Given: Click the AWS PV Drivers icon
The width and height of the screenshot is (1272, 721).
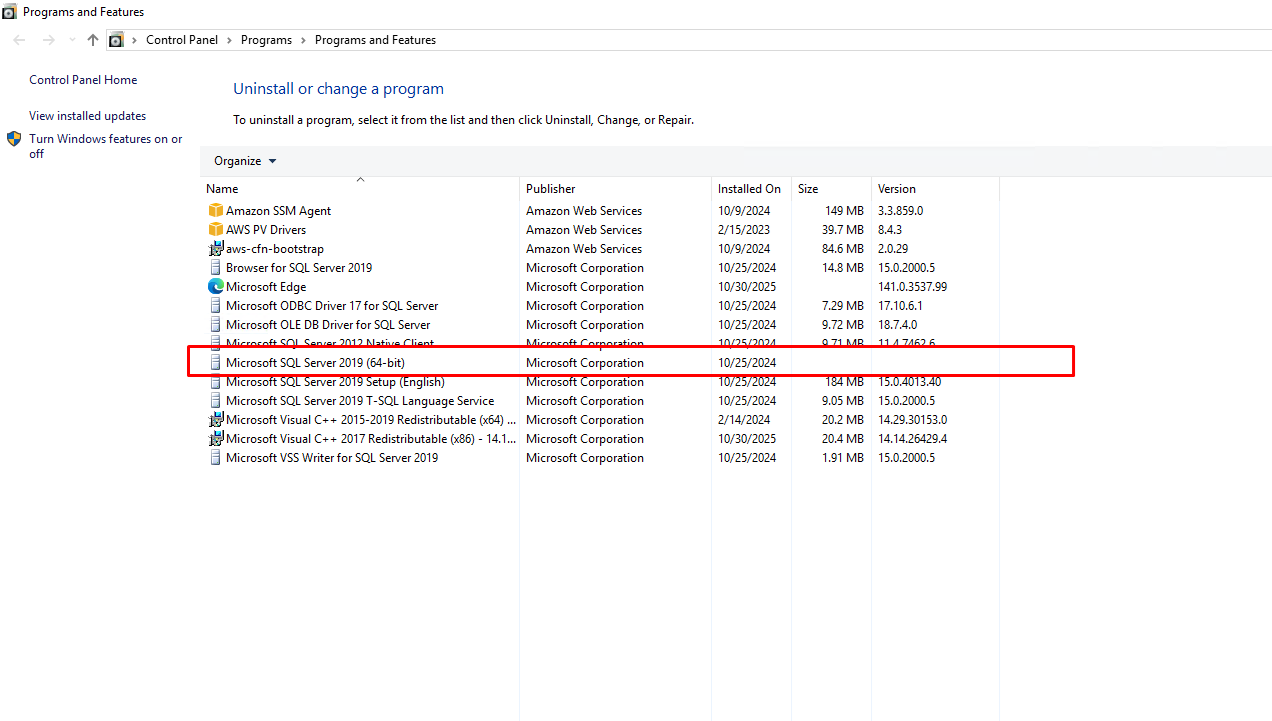Looking at the screenshot, I should (x=215, y=230).
